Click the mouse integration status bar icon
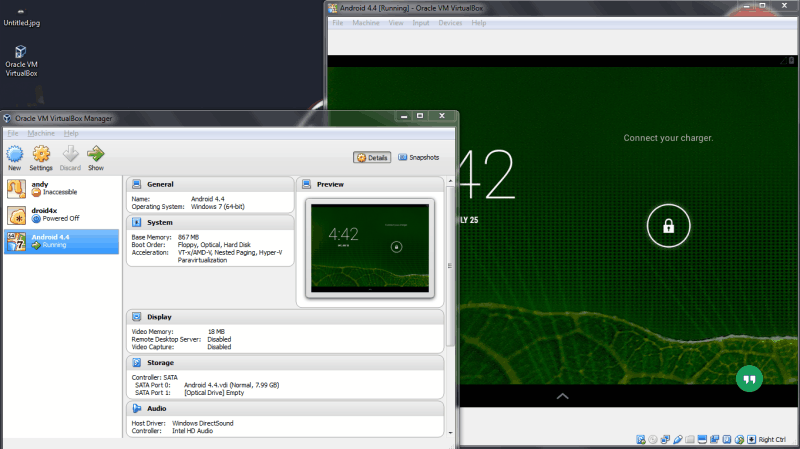Screen dimensions: 800x449 pos(739,439)
